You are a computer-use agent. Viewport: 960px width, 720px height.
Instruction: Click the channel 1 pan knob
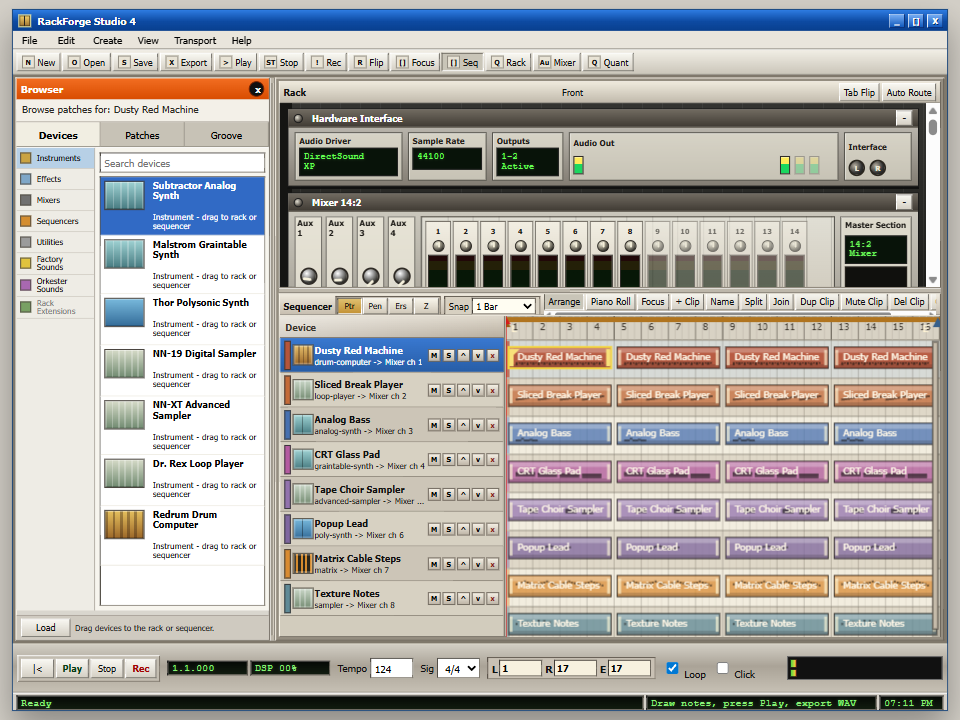438,246
